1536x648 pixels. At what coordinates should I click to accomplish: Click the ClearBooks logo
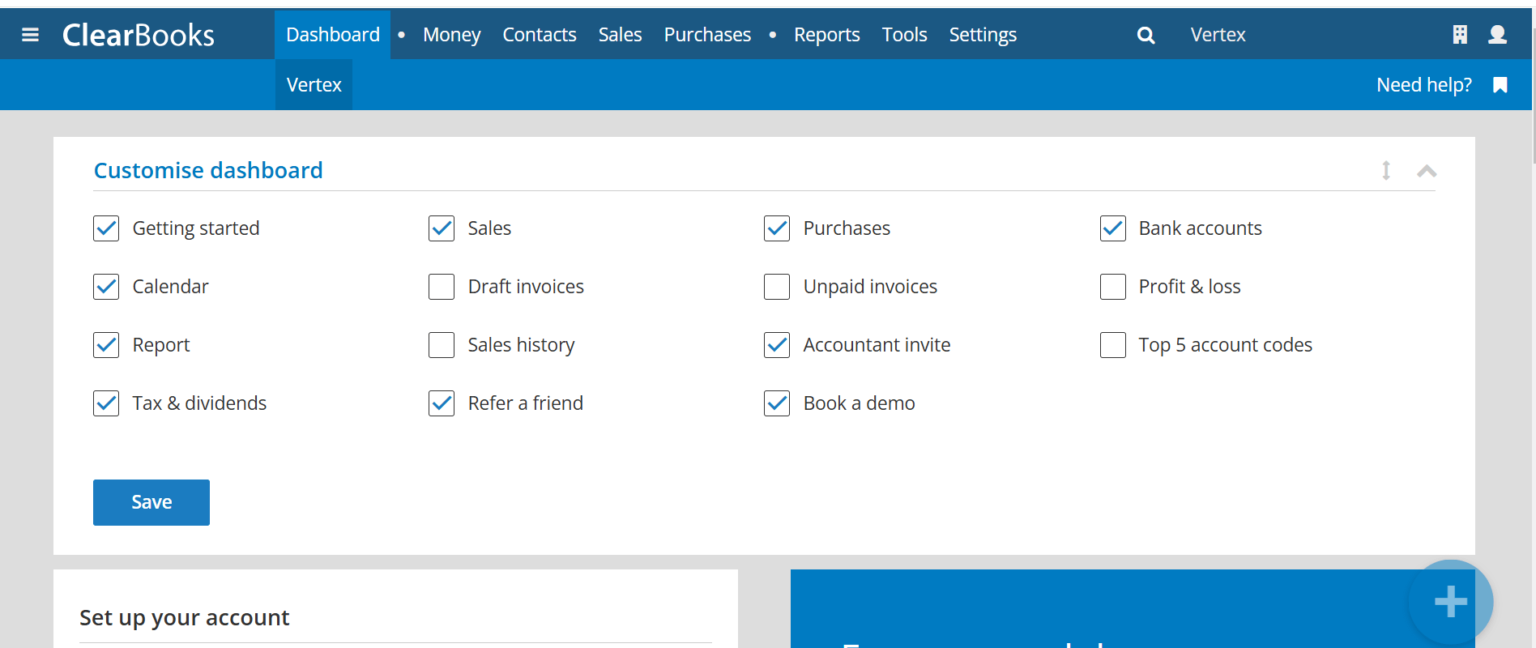[138, 34]
